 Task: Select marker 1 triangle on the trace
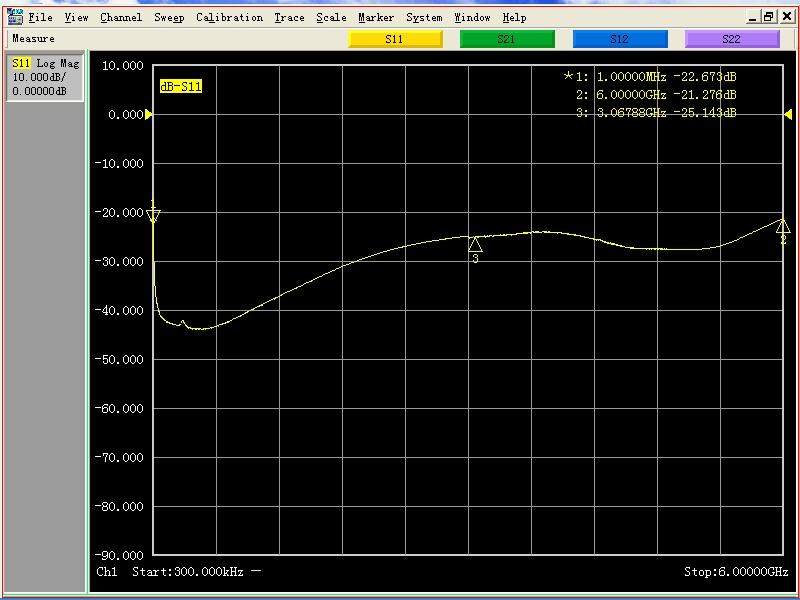pyautogui.click(x=153, y=215)
